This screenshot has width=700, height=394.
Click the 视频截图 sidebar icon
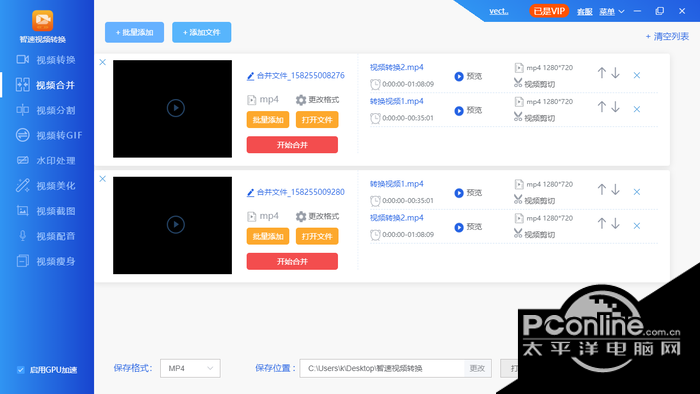(22, 211)
